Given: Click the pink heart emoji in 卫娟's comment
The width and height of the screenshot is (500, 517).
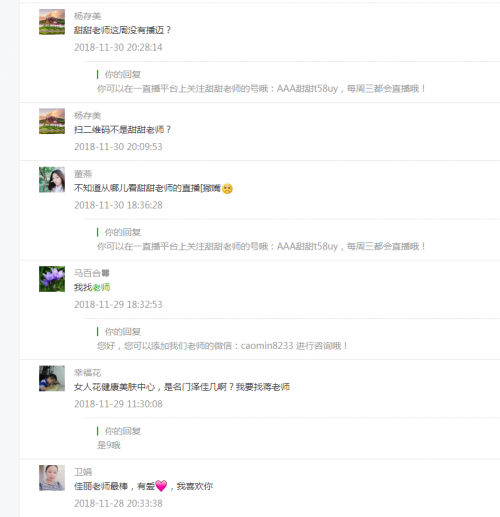Looking at the screenshot, I should pos(161,486).
